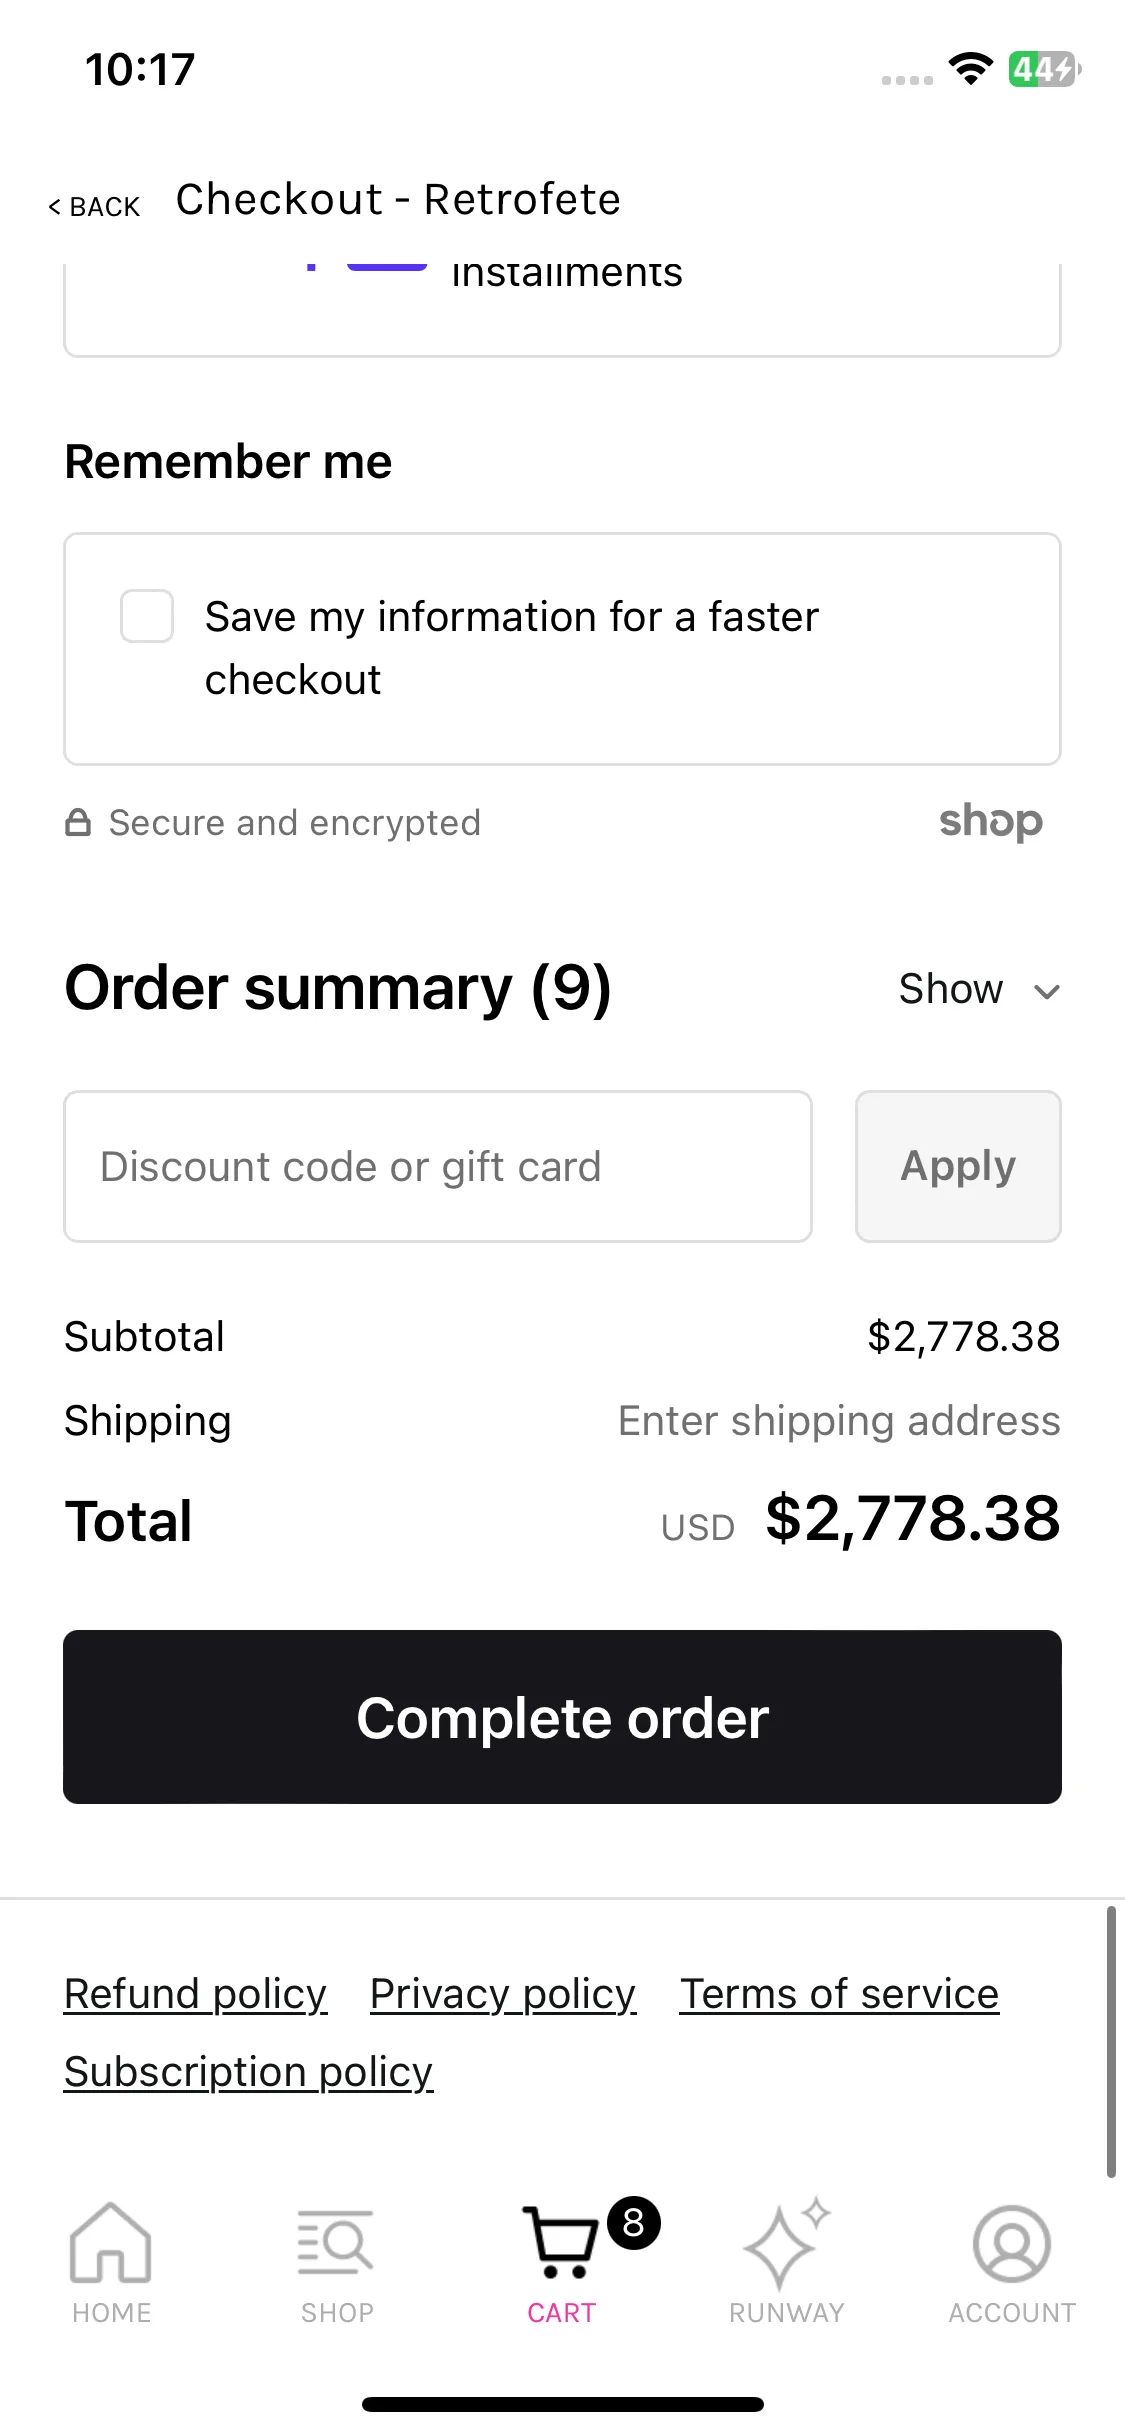
Task: Click Show to reveal order items
Action: coord(951,989)
